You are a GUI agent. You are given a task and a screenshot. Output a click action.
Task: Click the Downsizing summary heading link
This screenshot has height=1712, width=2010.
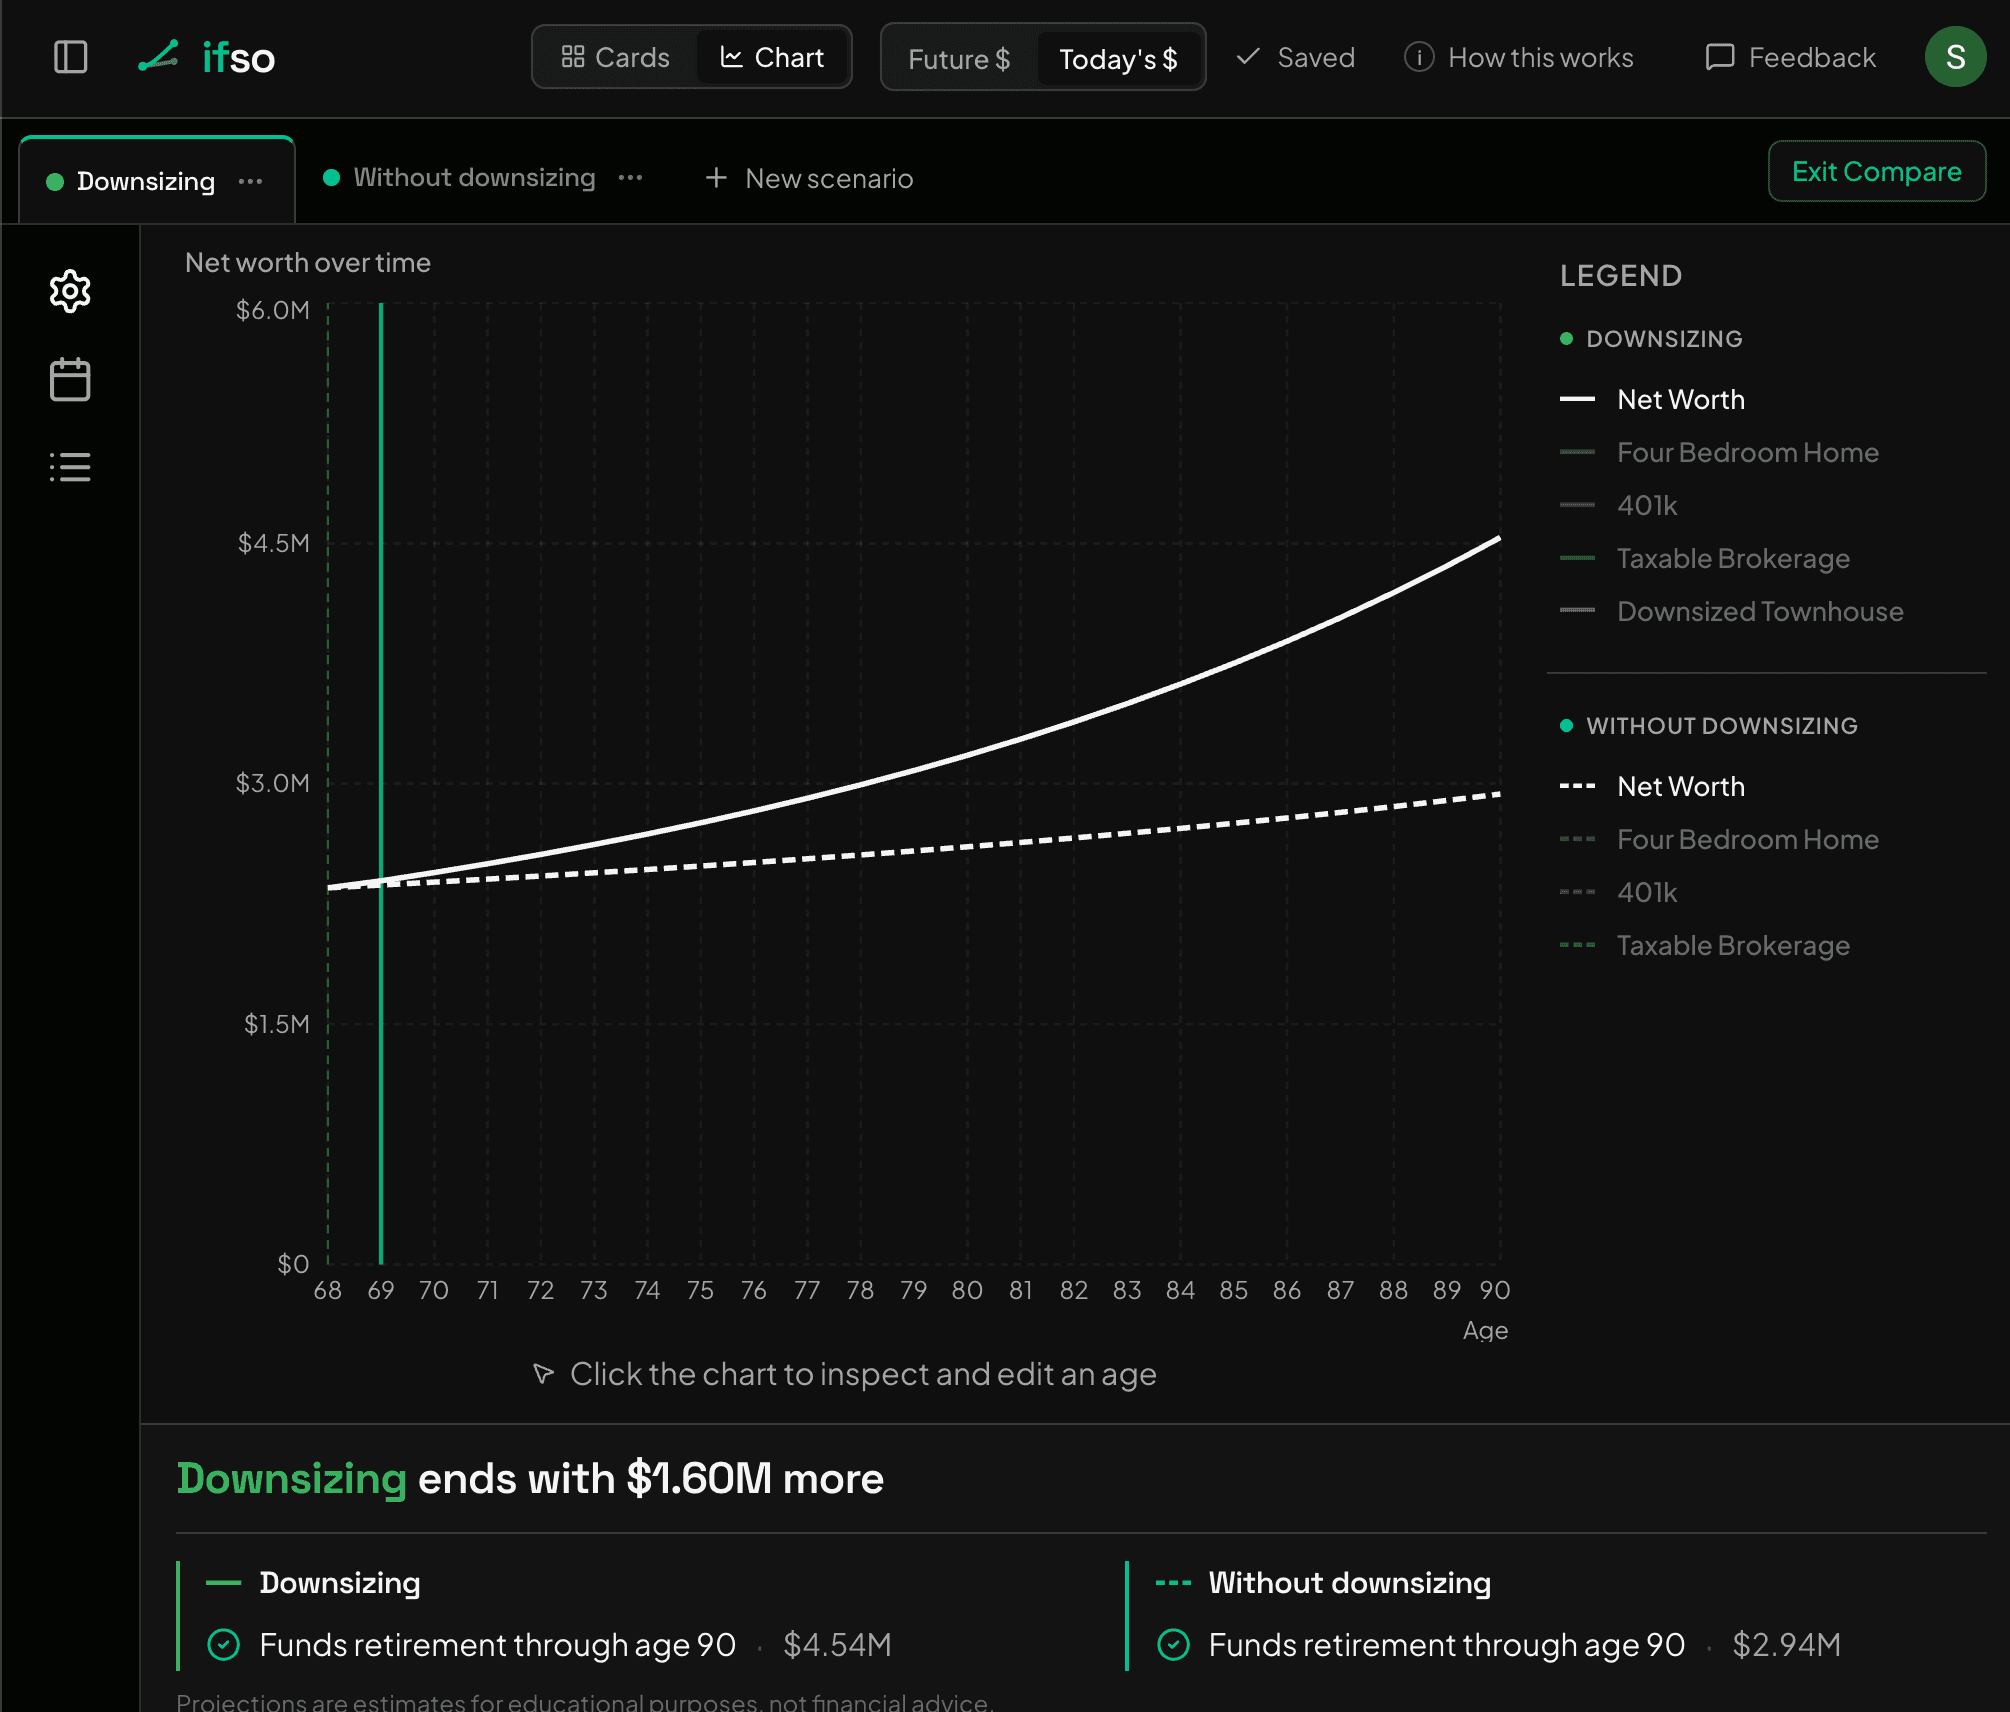(x=291, y=1478)
